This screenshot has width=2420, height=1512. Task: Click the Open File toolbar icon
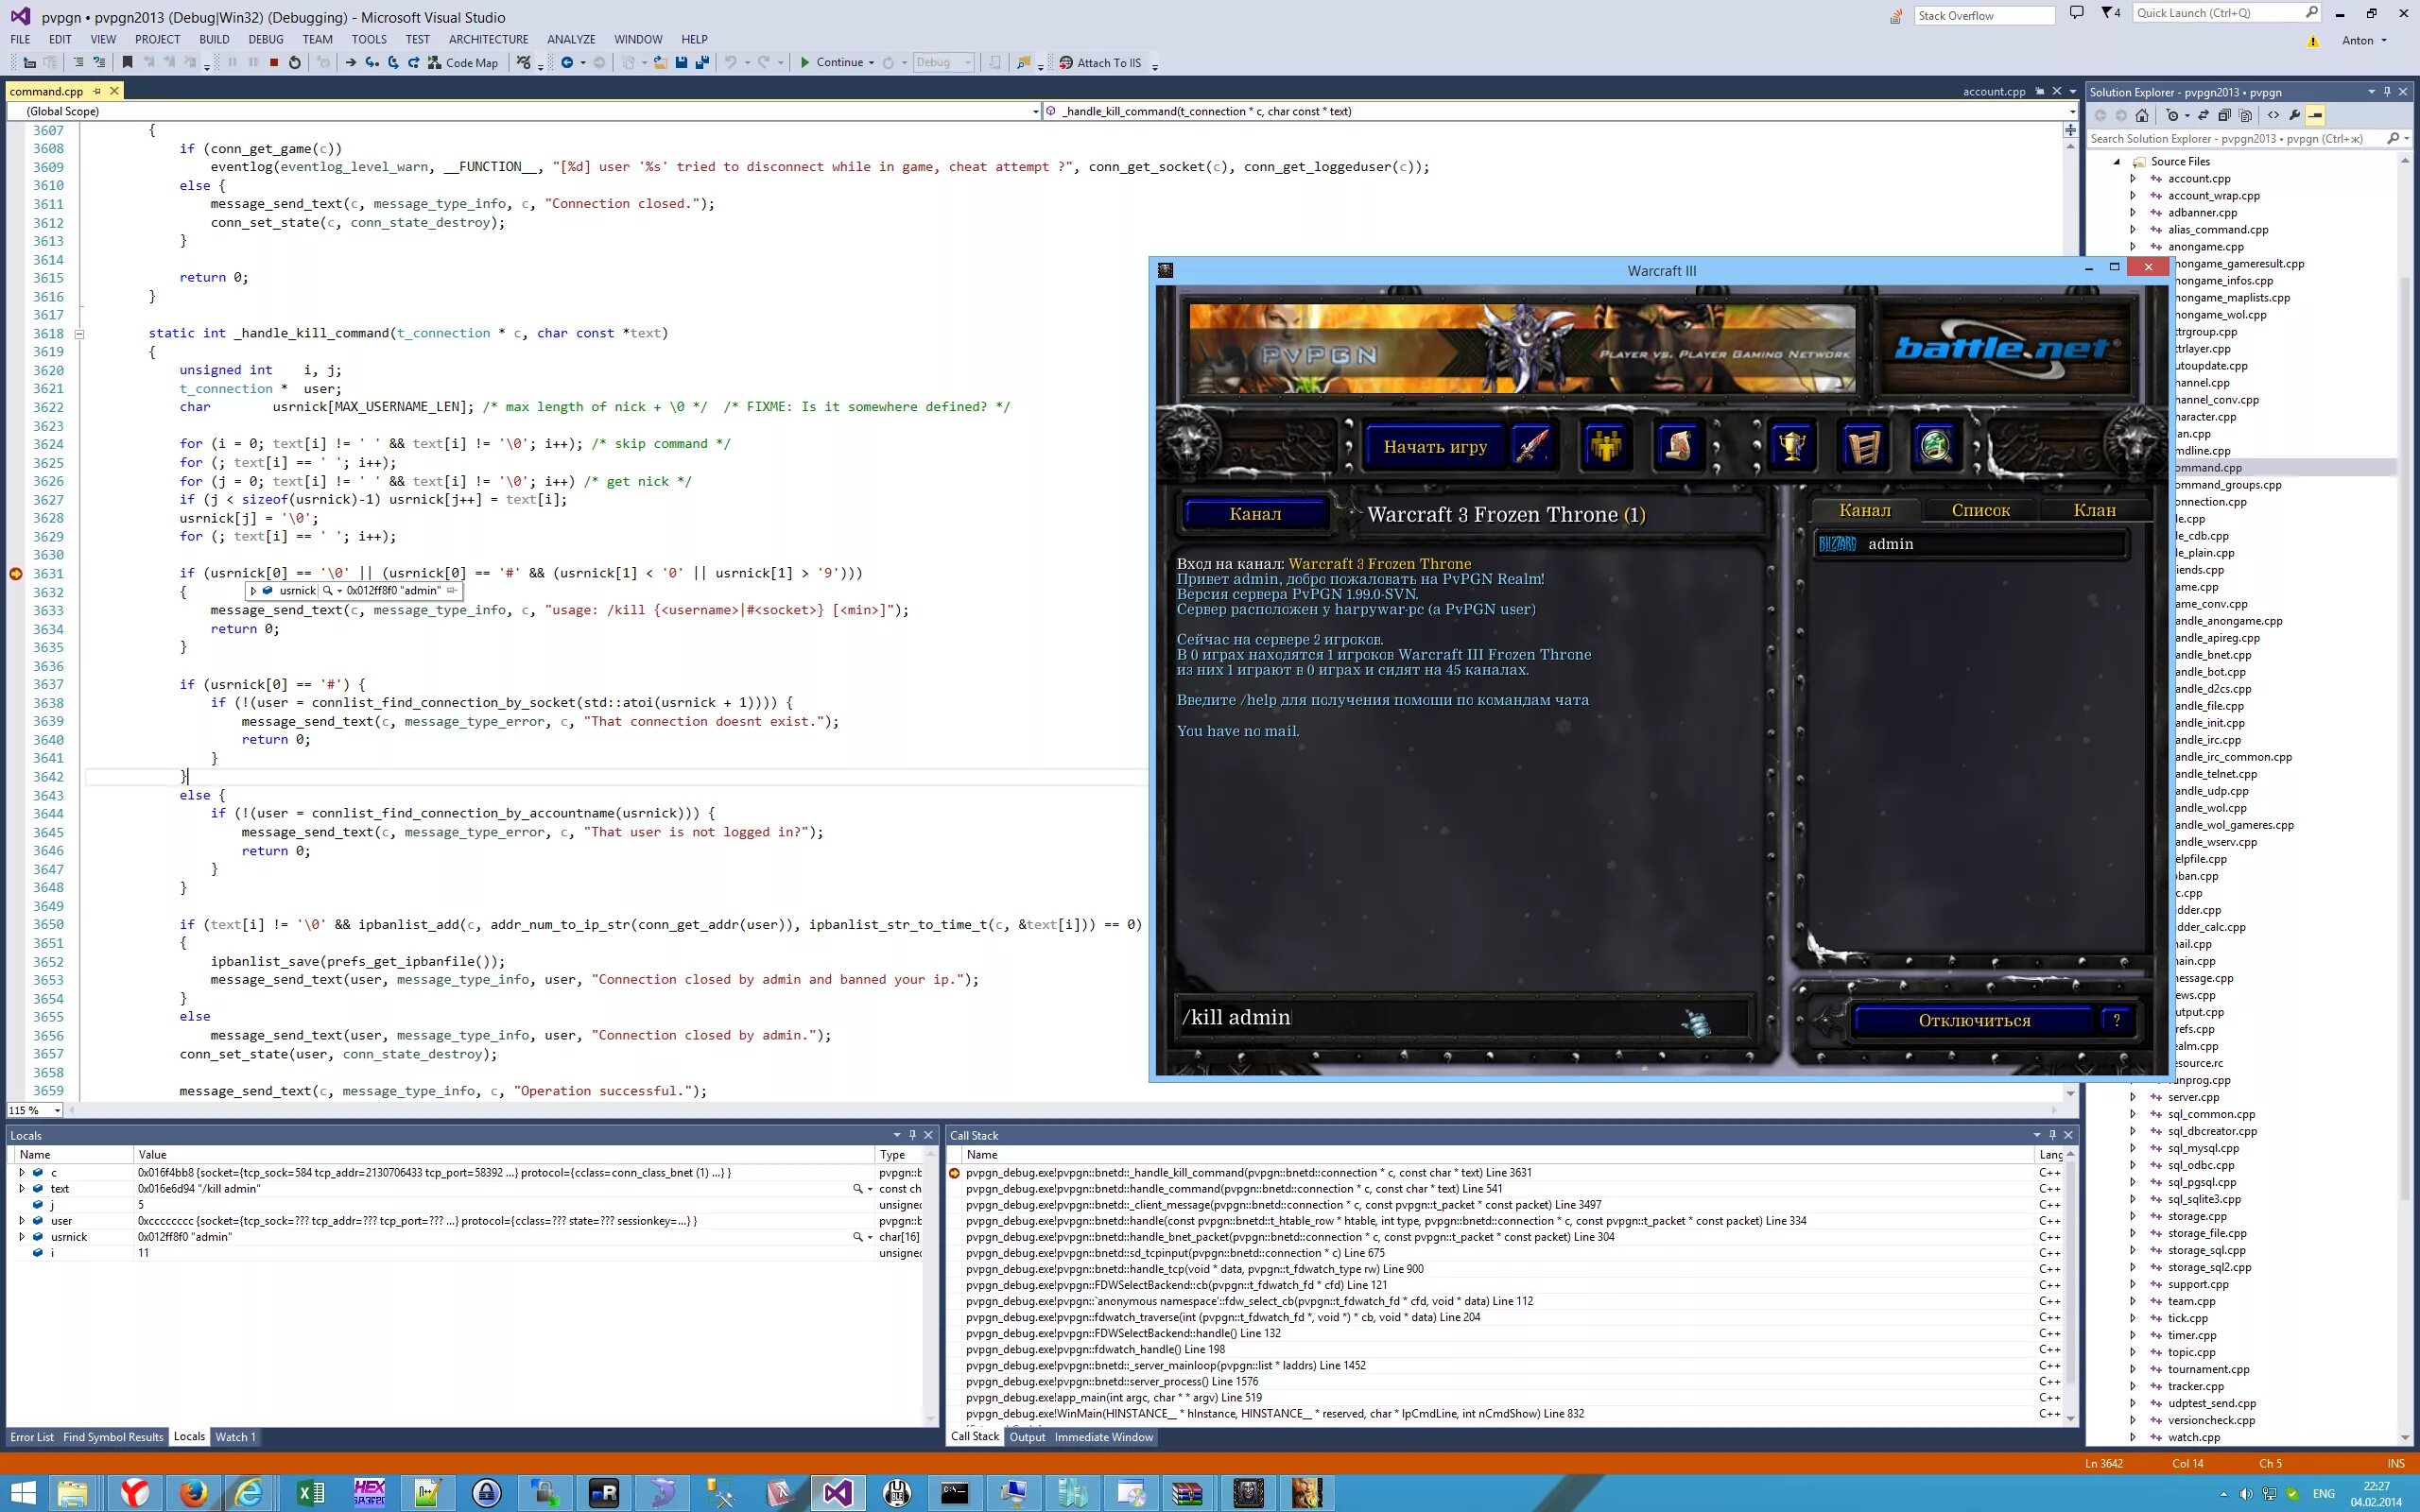(660, 62)
